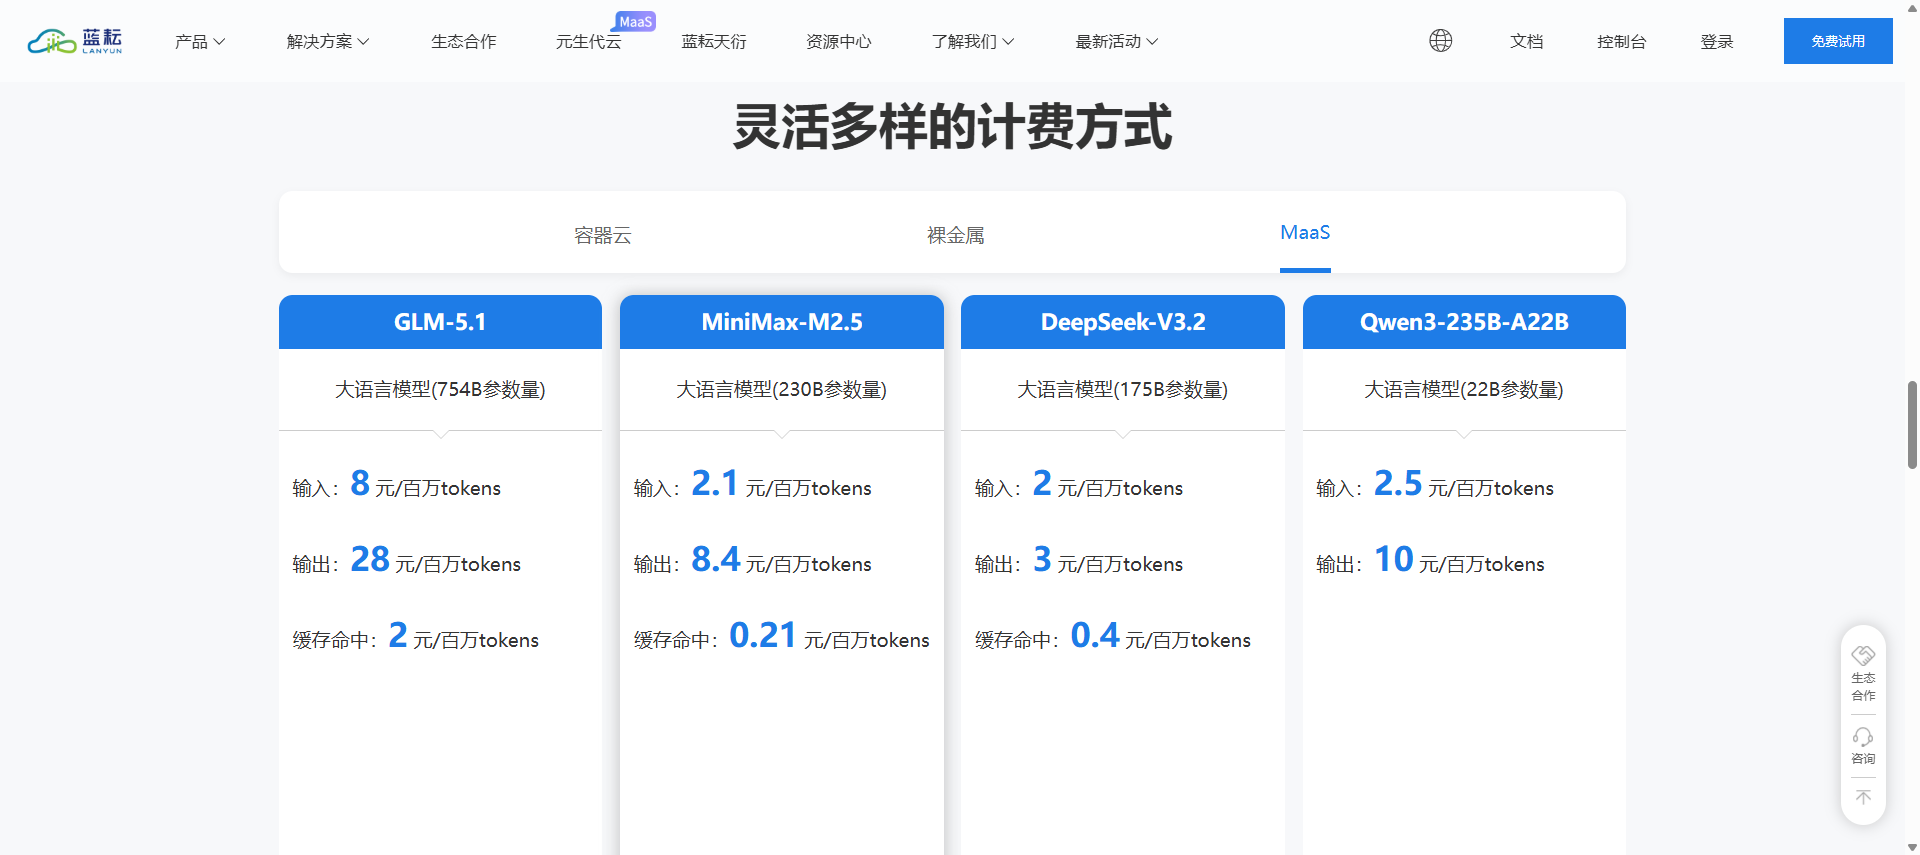Click the 登录 link
1920x855 pixels.
(1717, 41)
